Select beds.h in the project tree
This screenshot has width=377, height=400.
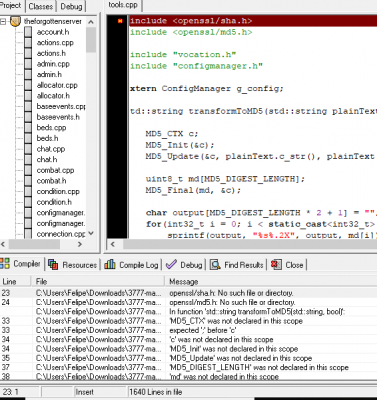(x=47, y=138)
